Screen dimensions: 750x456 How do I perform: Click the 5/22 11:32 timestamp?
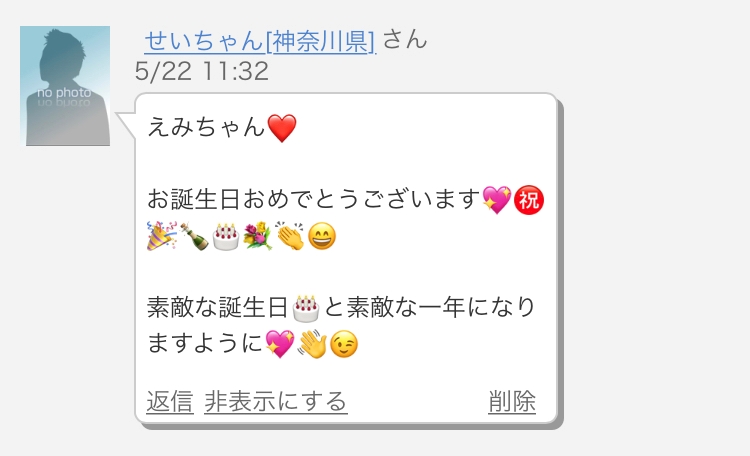tap(201, 71)
